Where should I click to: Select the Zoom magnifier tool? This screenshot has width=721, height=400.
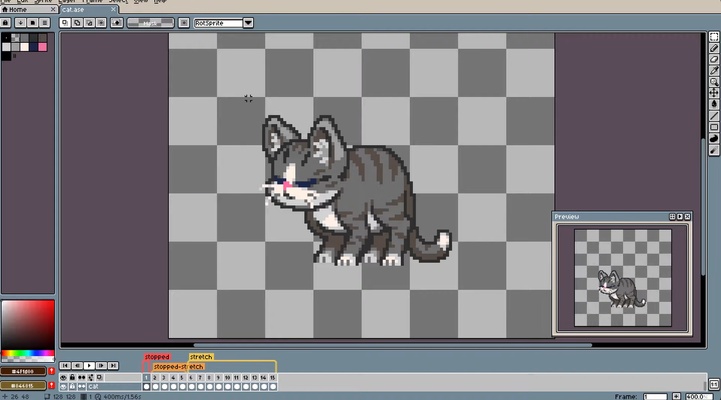714,82
